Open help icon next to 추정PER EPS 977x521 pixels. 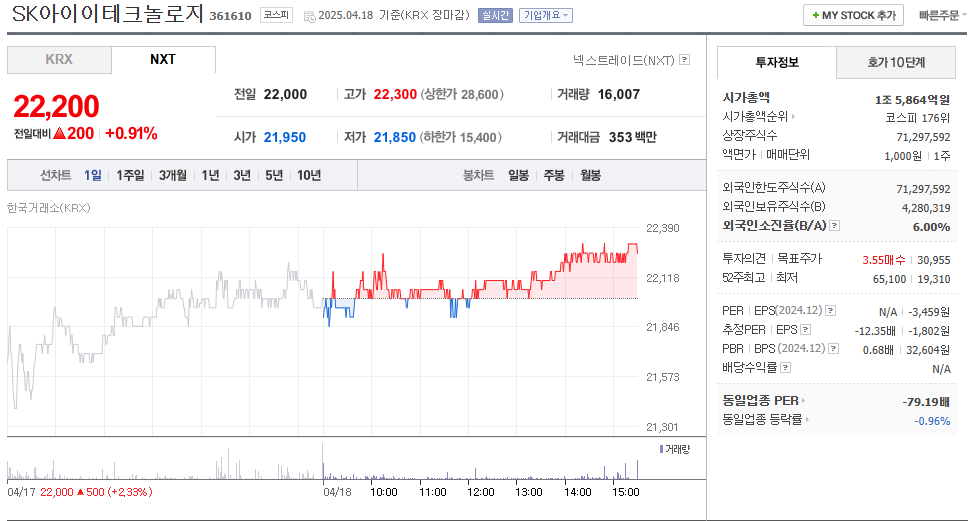coord(806,330)
